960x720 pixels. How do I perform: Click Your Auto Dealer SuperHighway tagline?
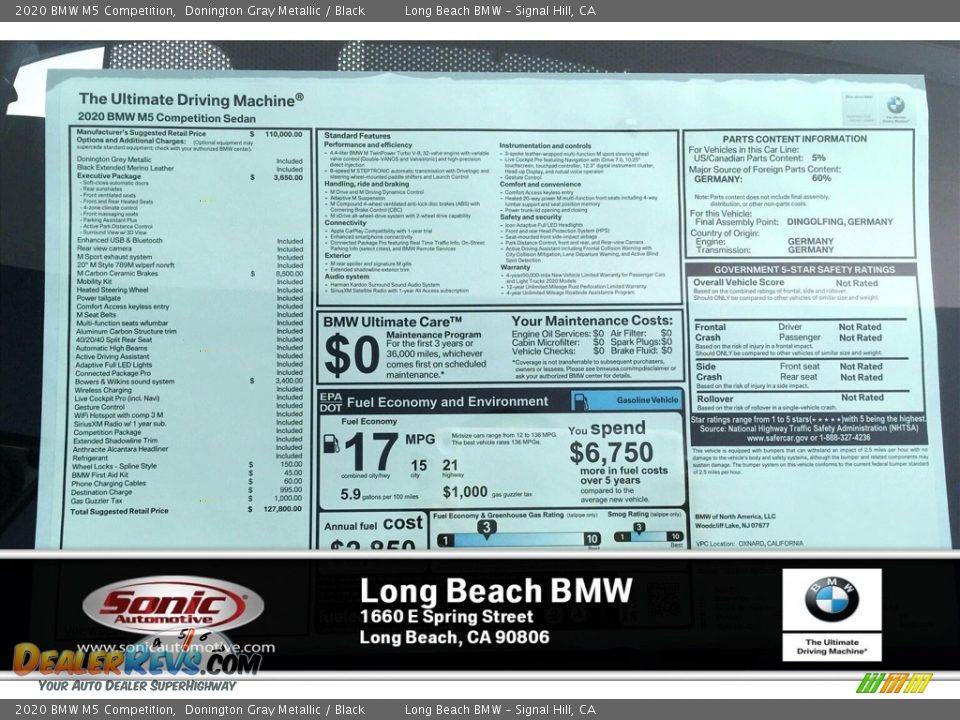[137, 686]
